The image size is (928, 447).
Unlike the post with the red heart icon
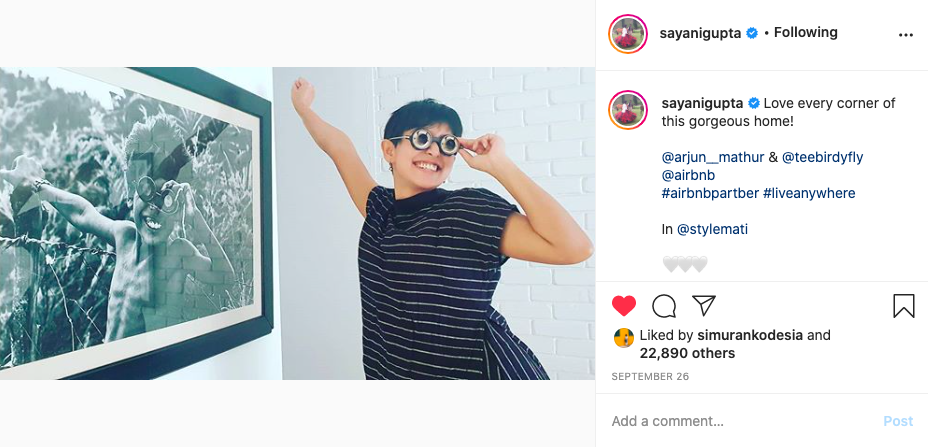(624, 306)
